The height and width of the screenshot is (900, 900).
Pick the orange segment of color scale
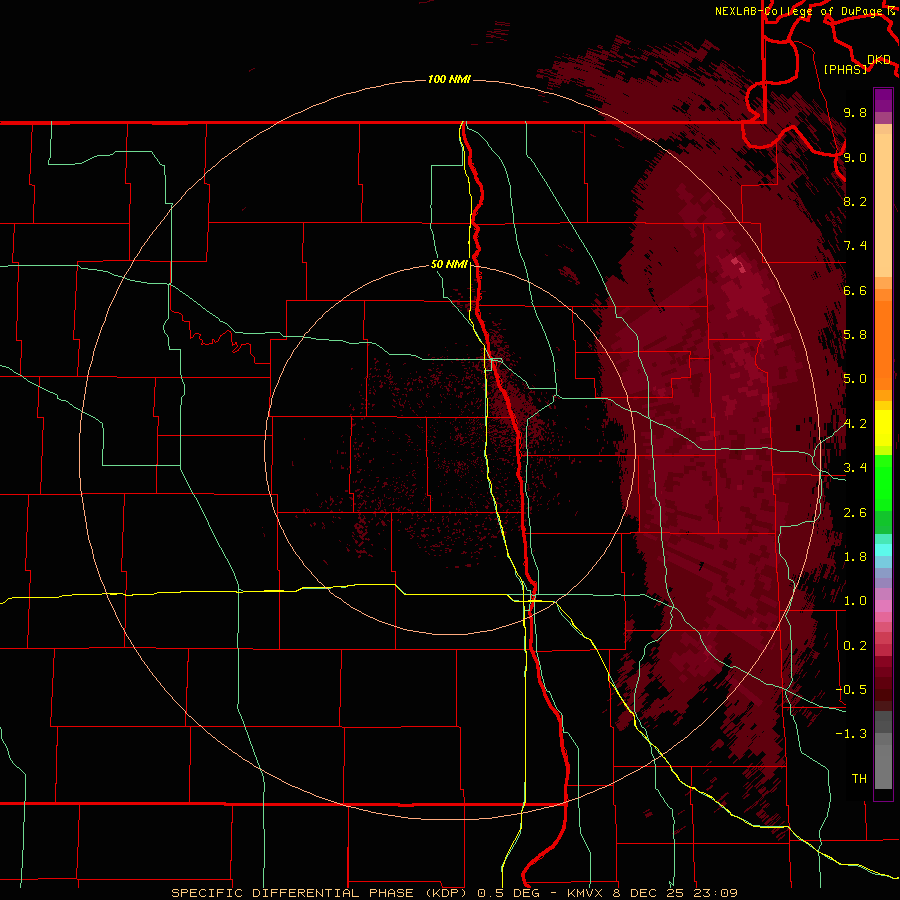883,346
